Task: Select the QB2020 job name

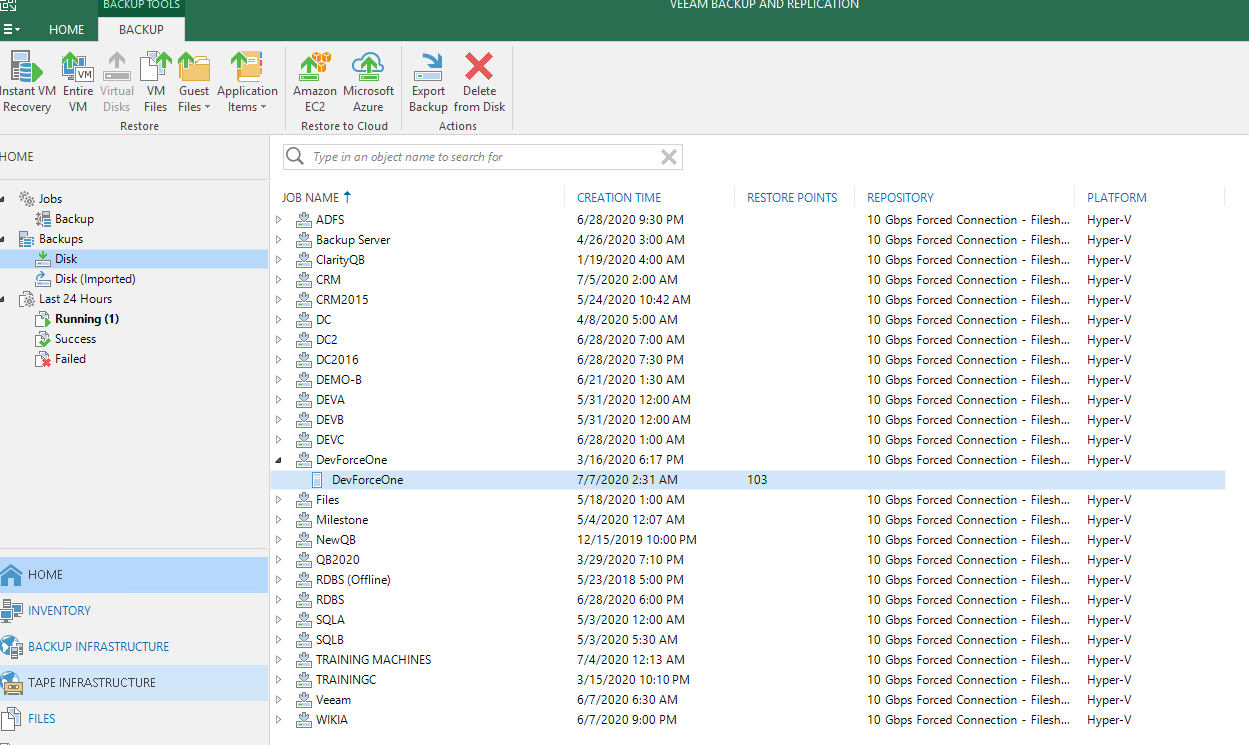Action: tap(338, 559)
